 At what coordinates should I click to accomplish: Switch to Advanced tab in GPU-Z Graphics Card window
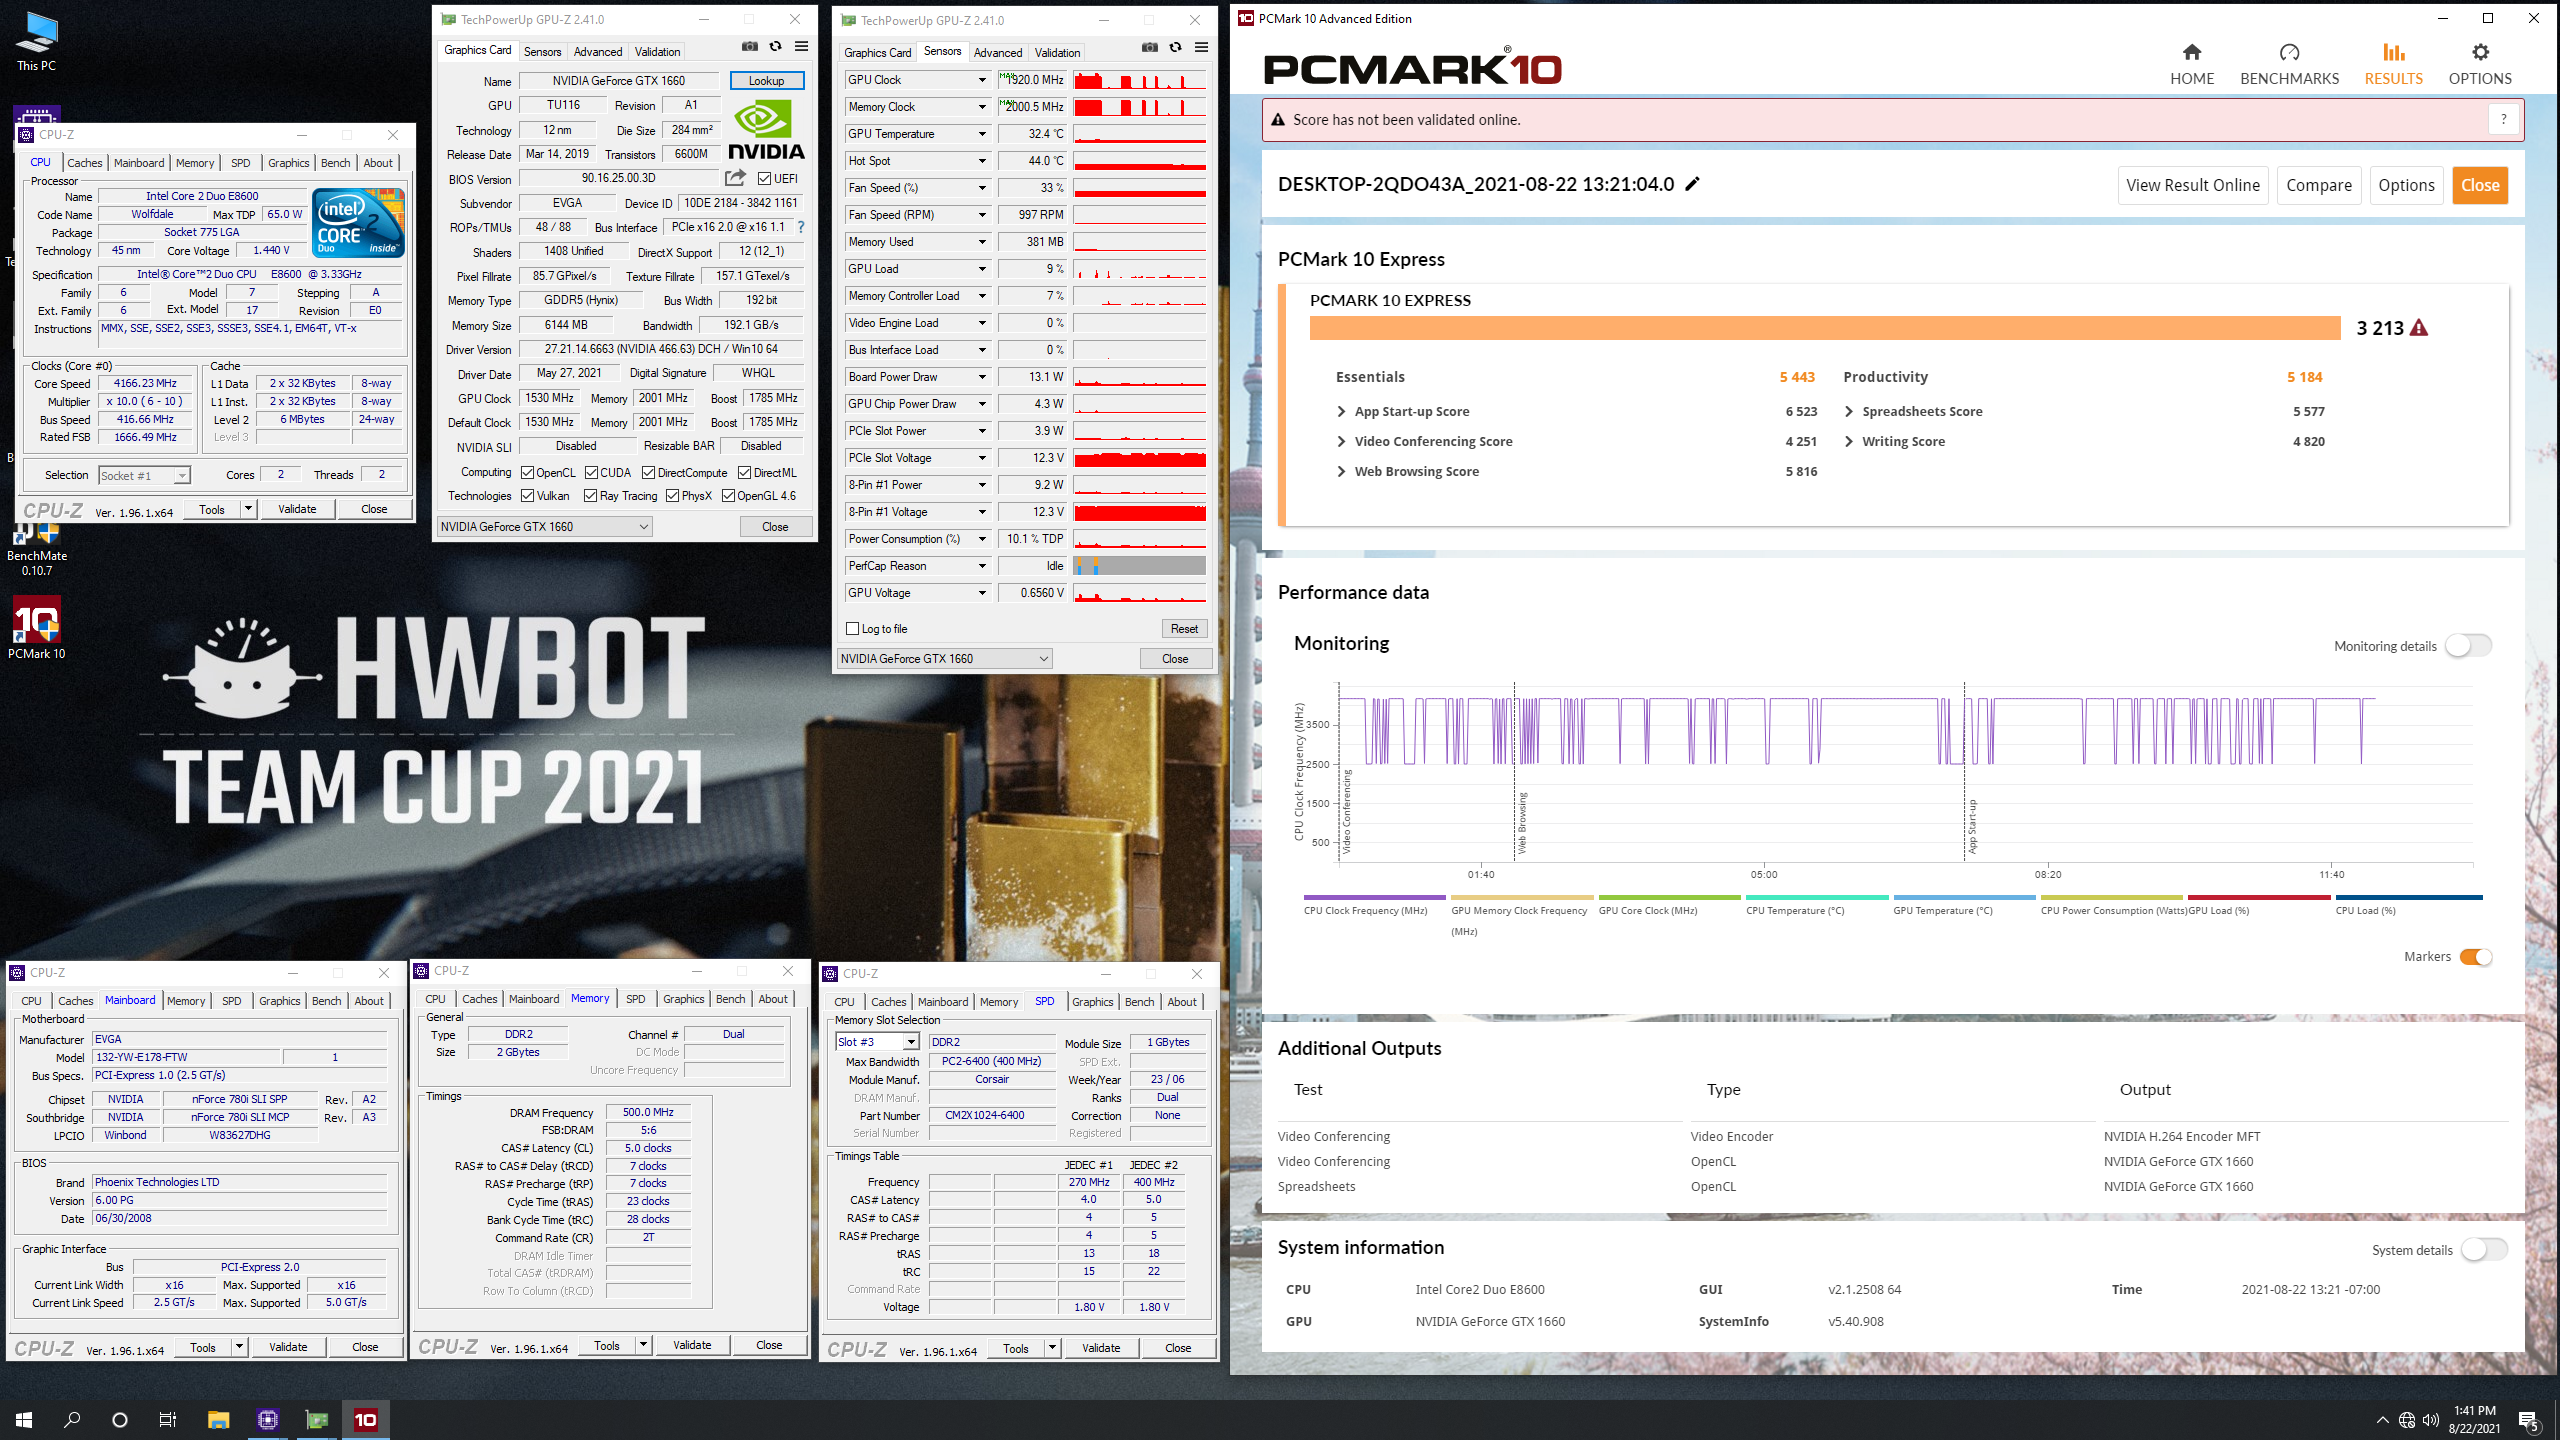598,52
